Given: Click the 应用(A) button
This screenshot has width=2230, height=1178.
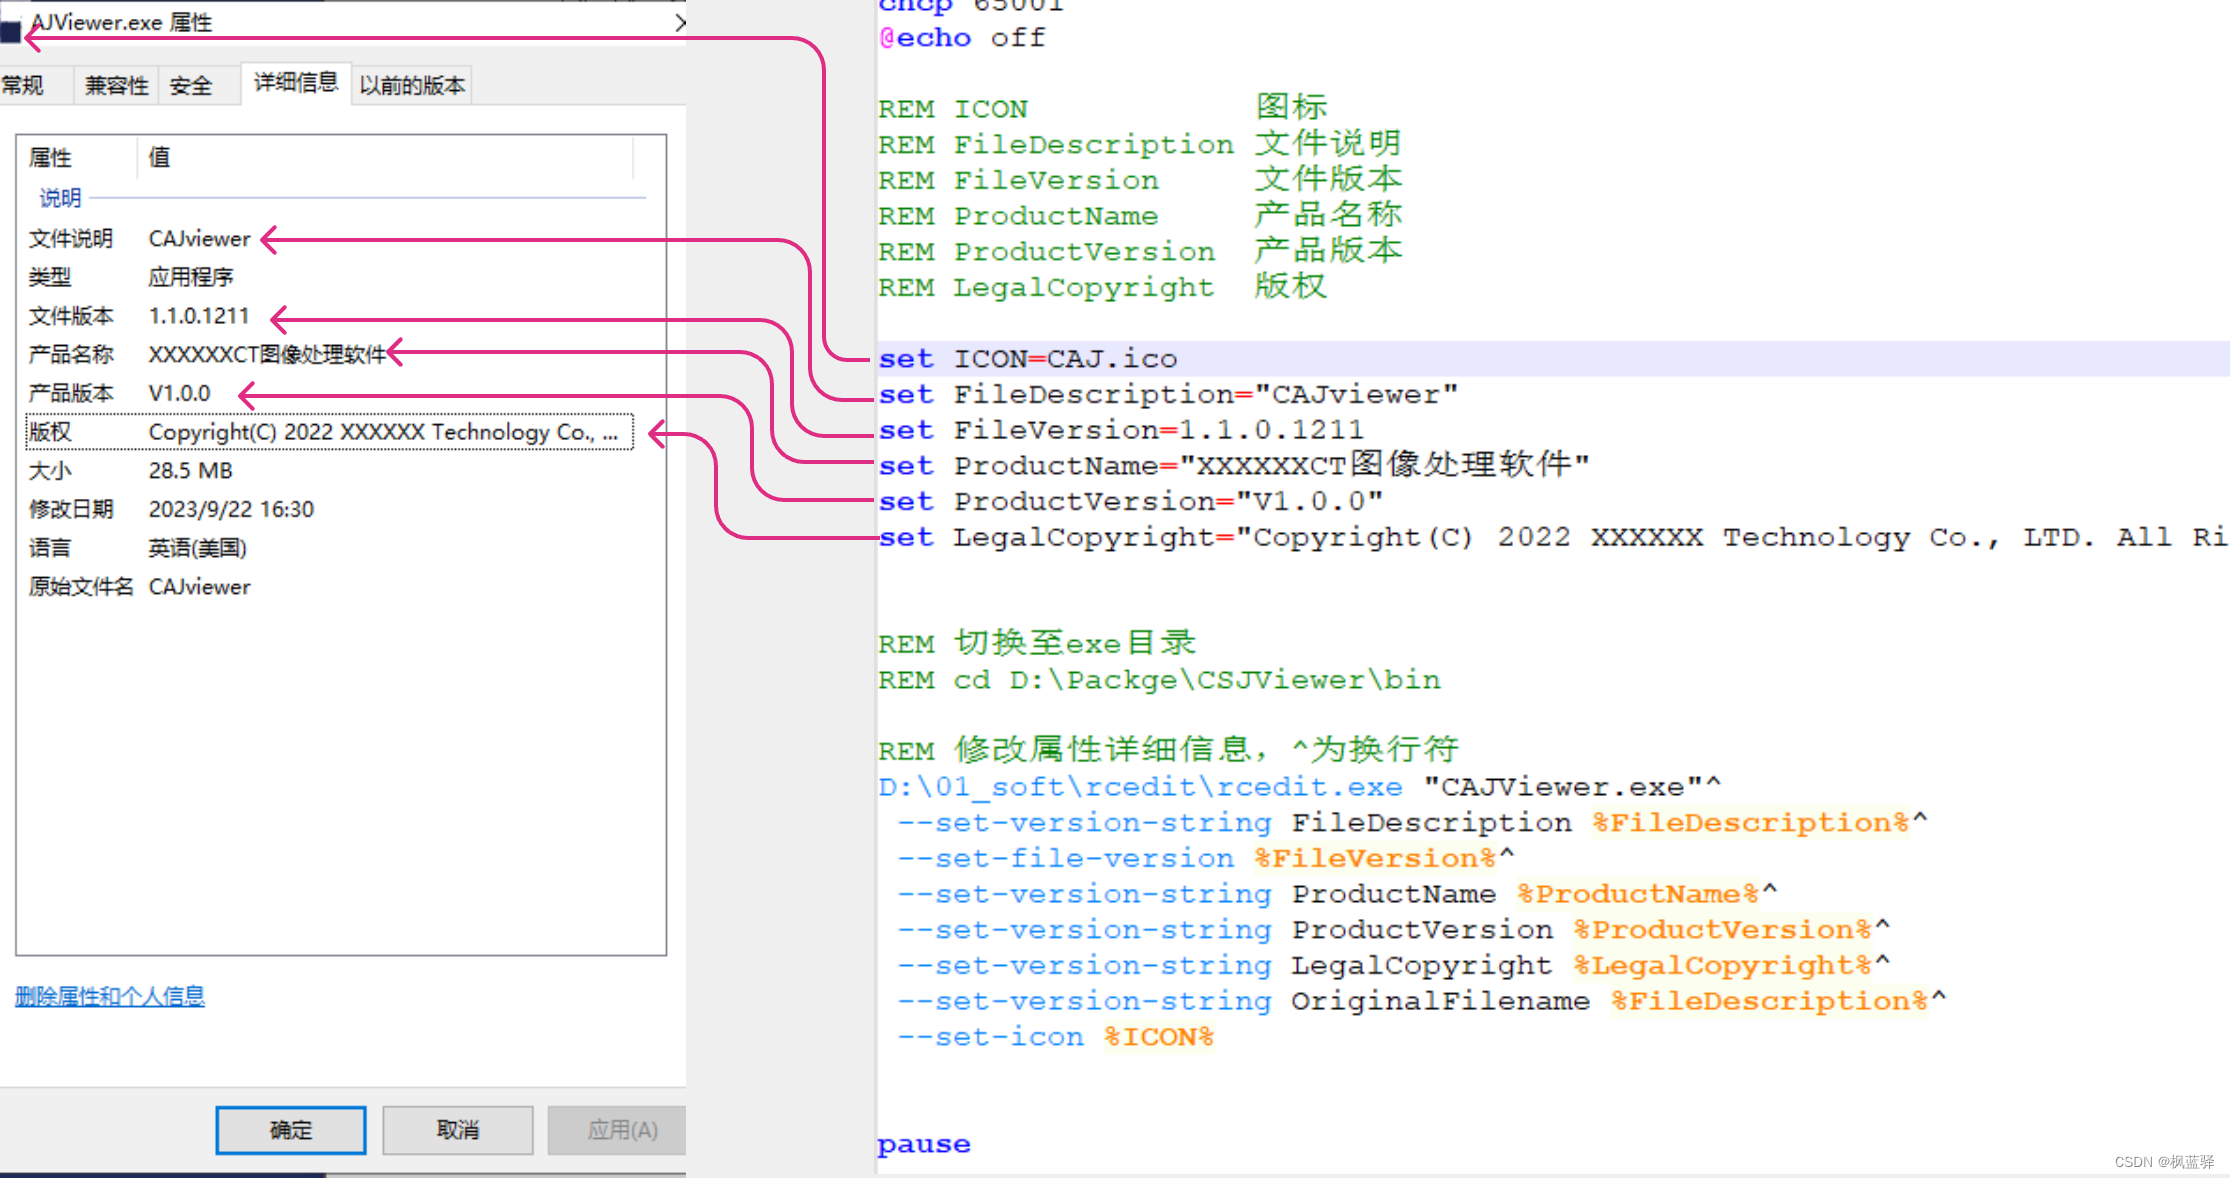Looking at the screenshot, I should point(621,1130).
